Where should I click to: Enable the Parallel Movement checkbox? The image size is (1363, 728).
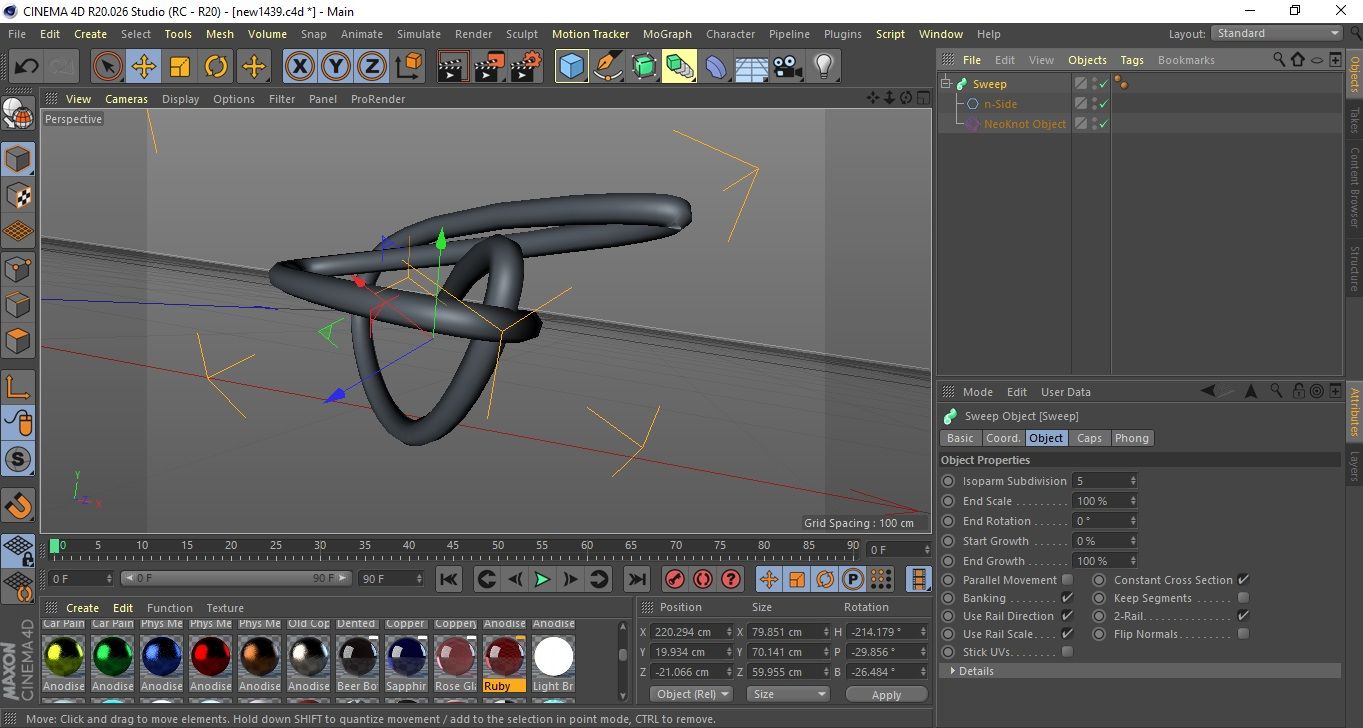pyautogui.click(x=1067, y=580)
